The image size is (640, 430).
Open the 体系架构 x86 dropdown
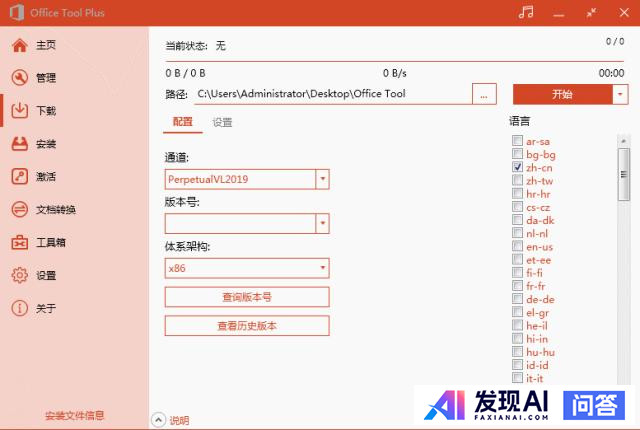[322, 268]
